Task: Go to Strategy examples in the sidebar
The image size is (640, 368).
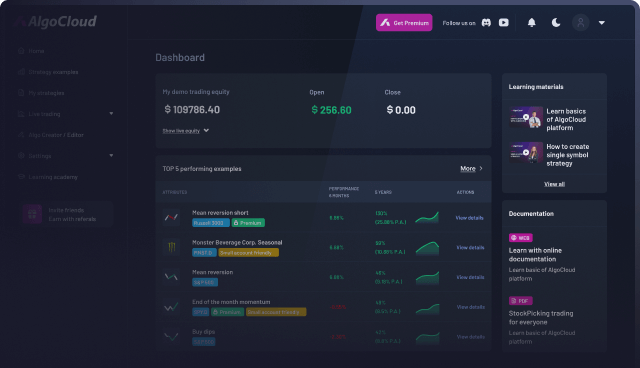Action: (53, 72)
